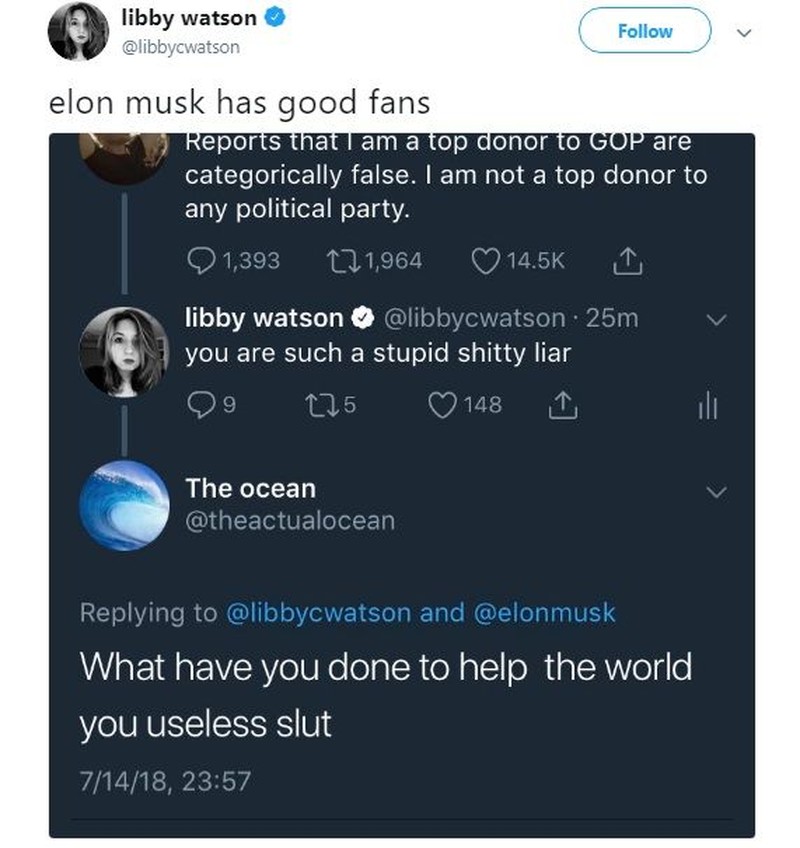The image size is (800, 848).
Task: Open the @theactualocean handle
Action: click(290, 521)
